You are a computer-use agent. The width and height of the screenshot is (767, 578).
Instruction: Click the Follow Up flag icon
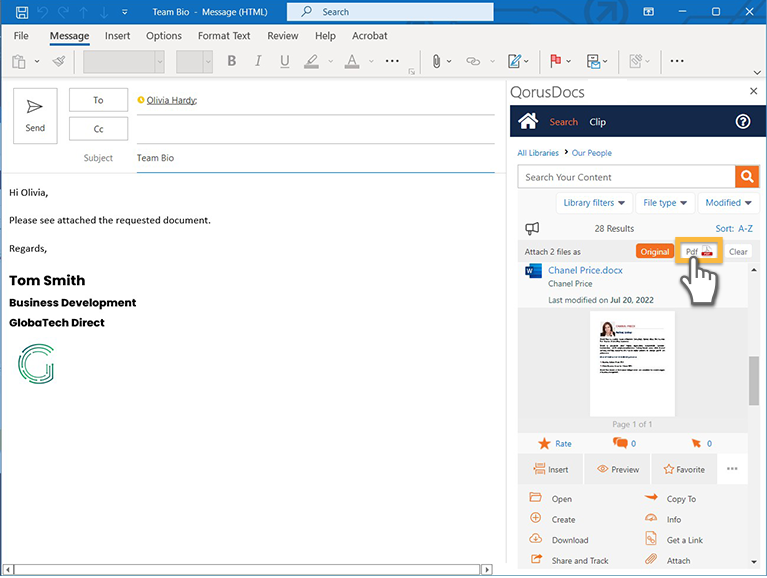point(556,61)
